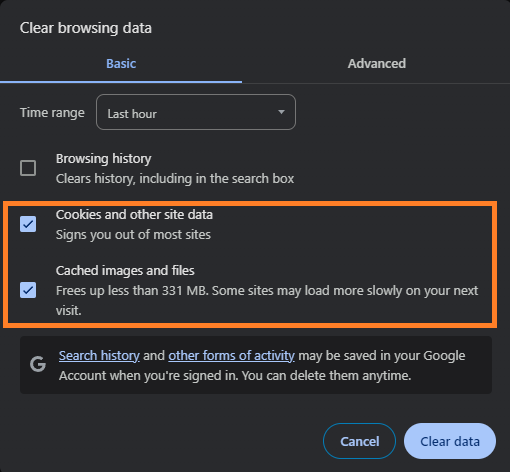Viewport: 510px width, 472px height.
Task: Open the Search history link
Action: 99,356
